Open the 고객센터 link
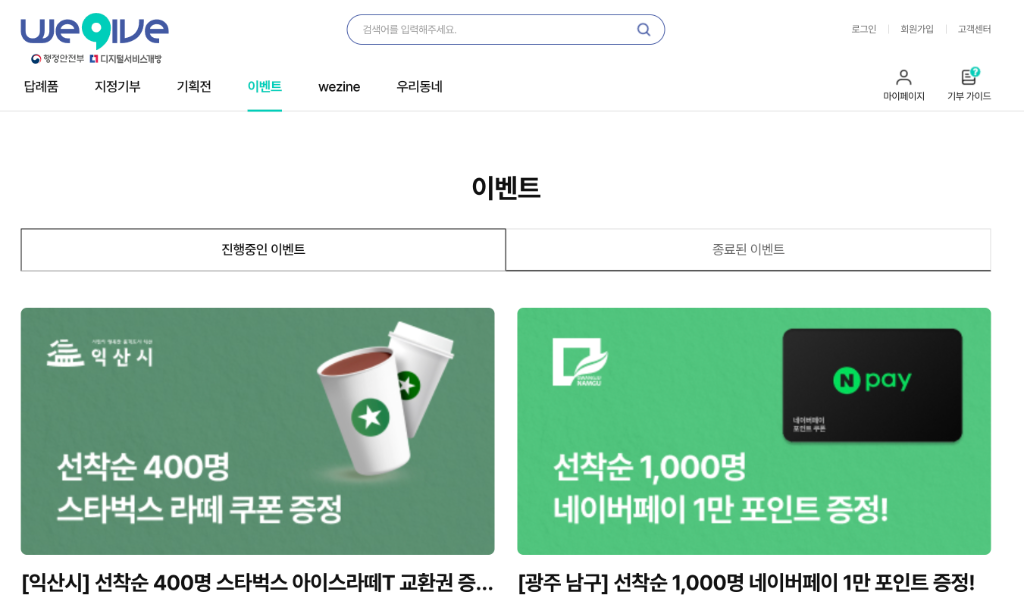 [974, 29]
